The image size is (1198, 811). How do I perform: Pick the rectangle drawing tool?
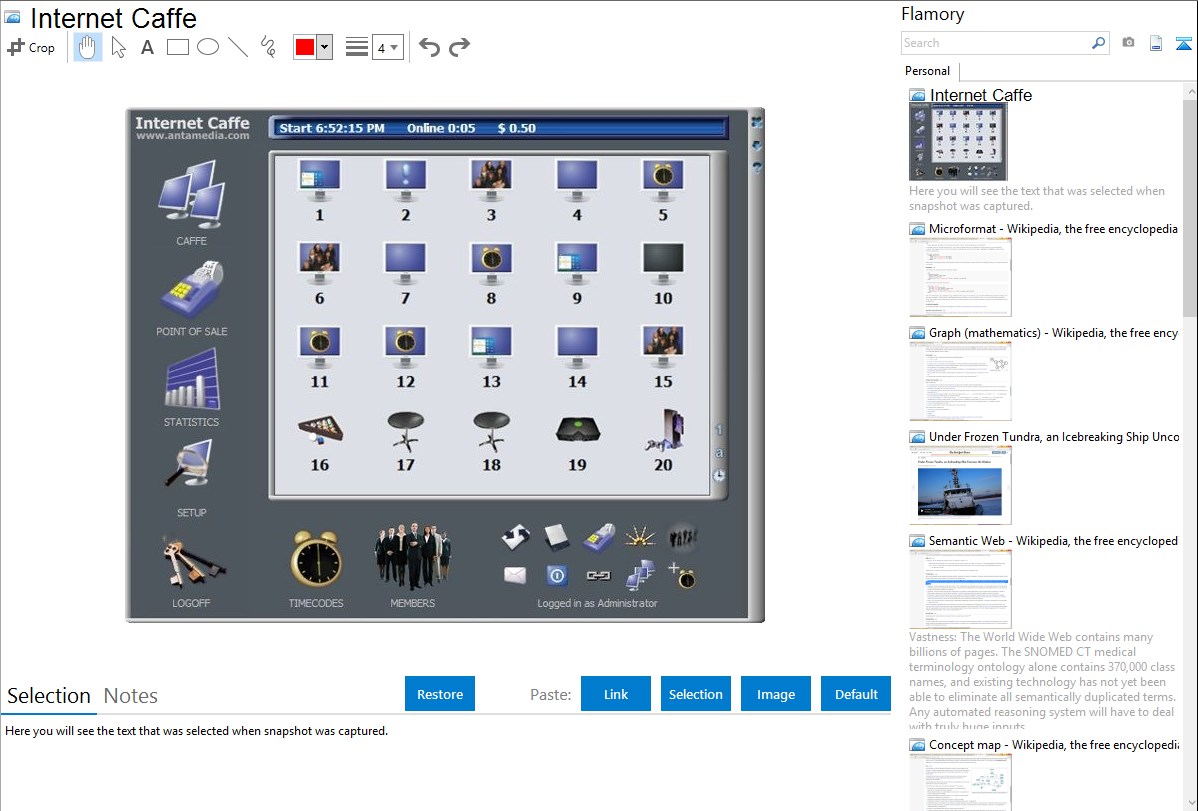(x=177, y=47)
